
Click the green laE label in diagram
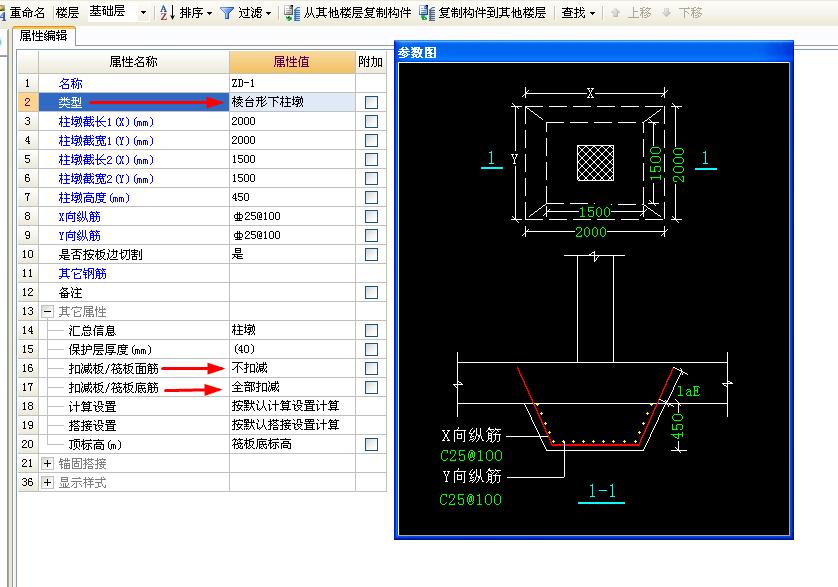pyautogui.click(x=688, y=391)
